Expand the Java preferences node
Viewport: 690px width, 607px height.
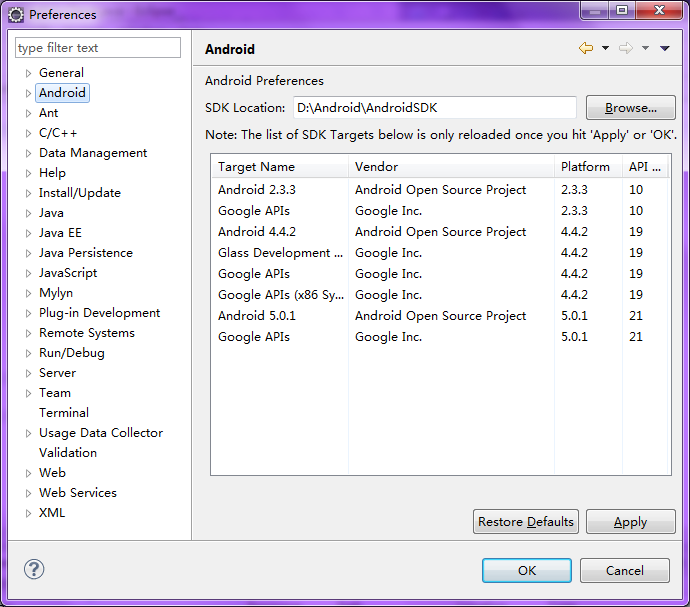pyautogui.click(x=28, y=213)
